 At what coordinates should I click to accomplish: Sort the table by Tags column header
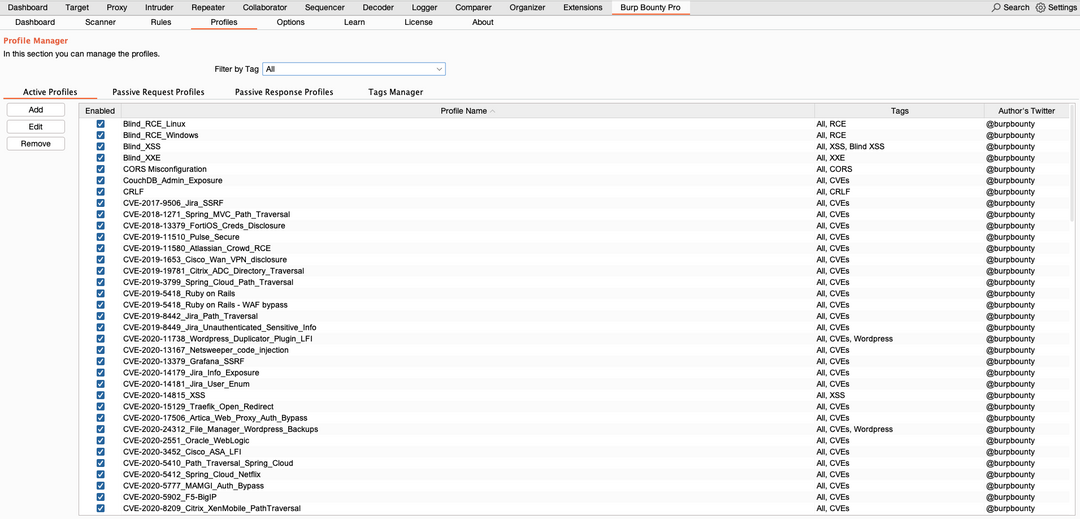click(x=899, y=111)
